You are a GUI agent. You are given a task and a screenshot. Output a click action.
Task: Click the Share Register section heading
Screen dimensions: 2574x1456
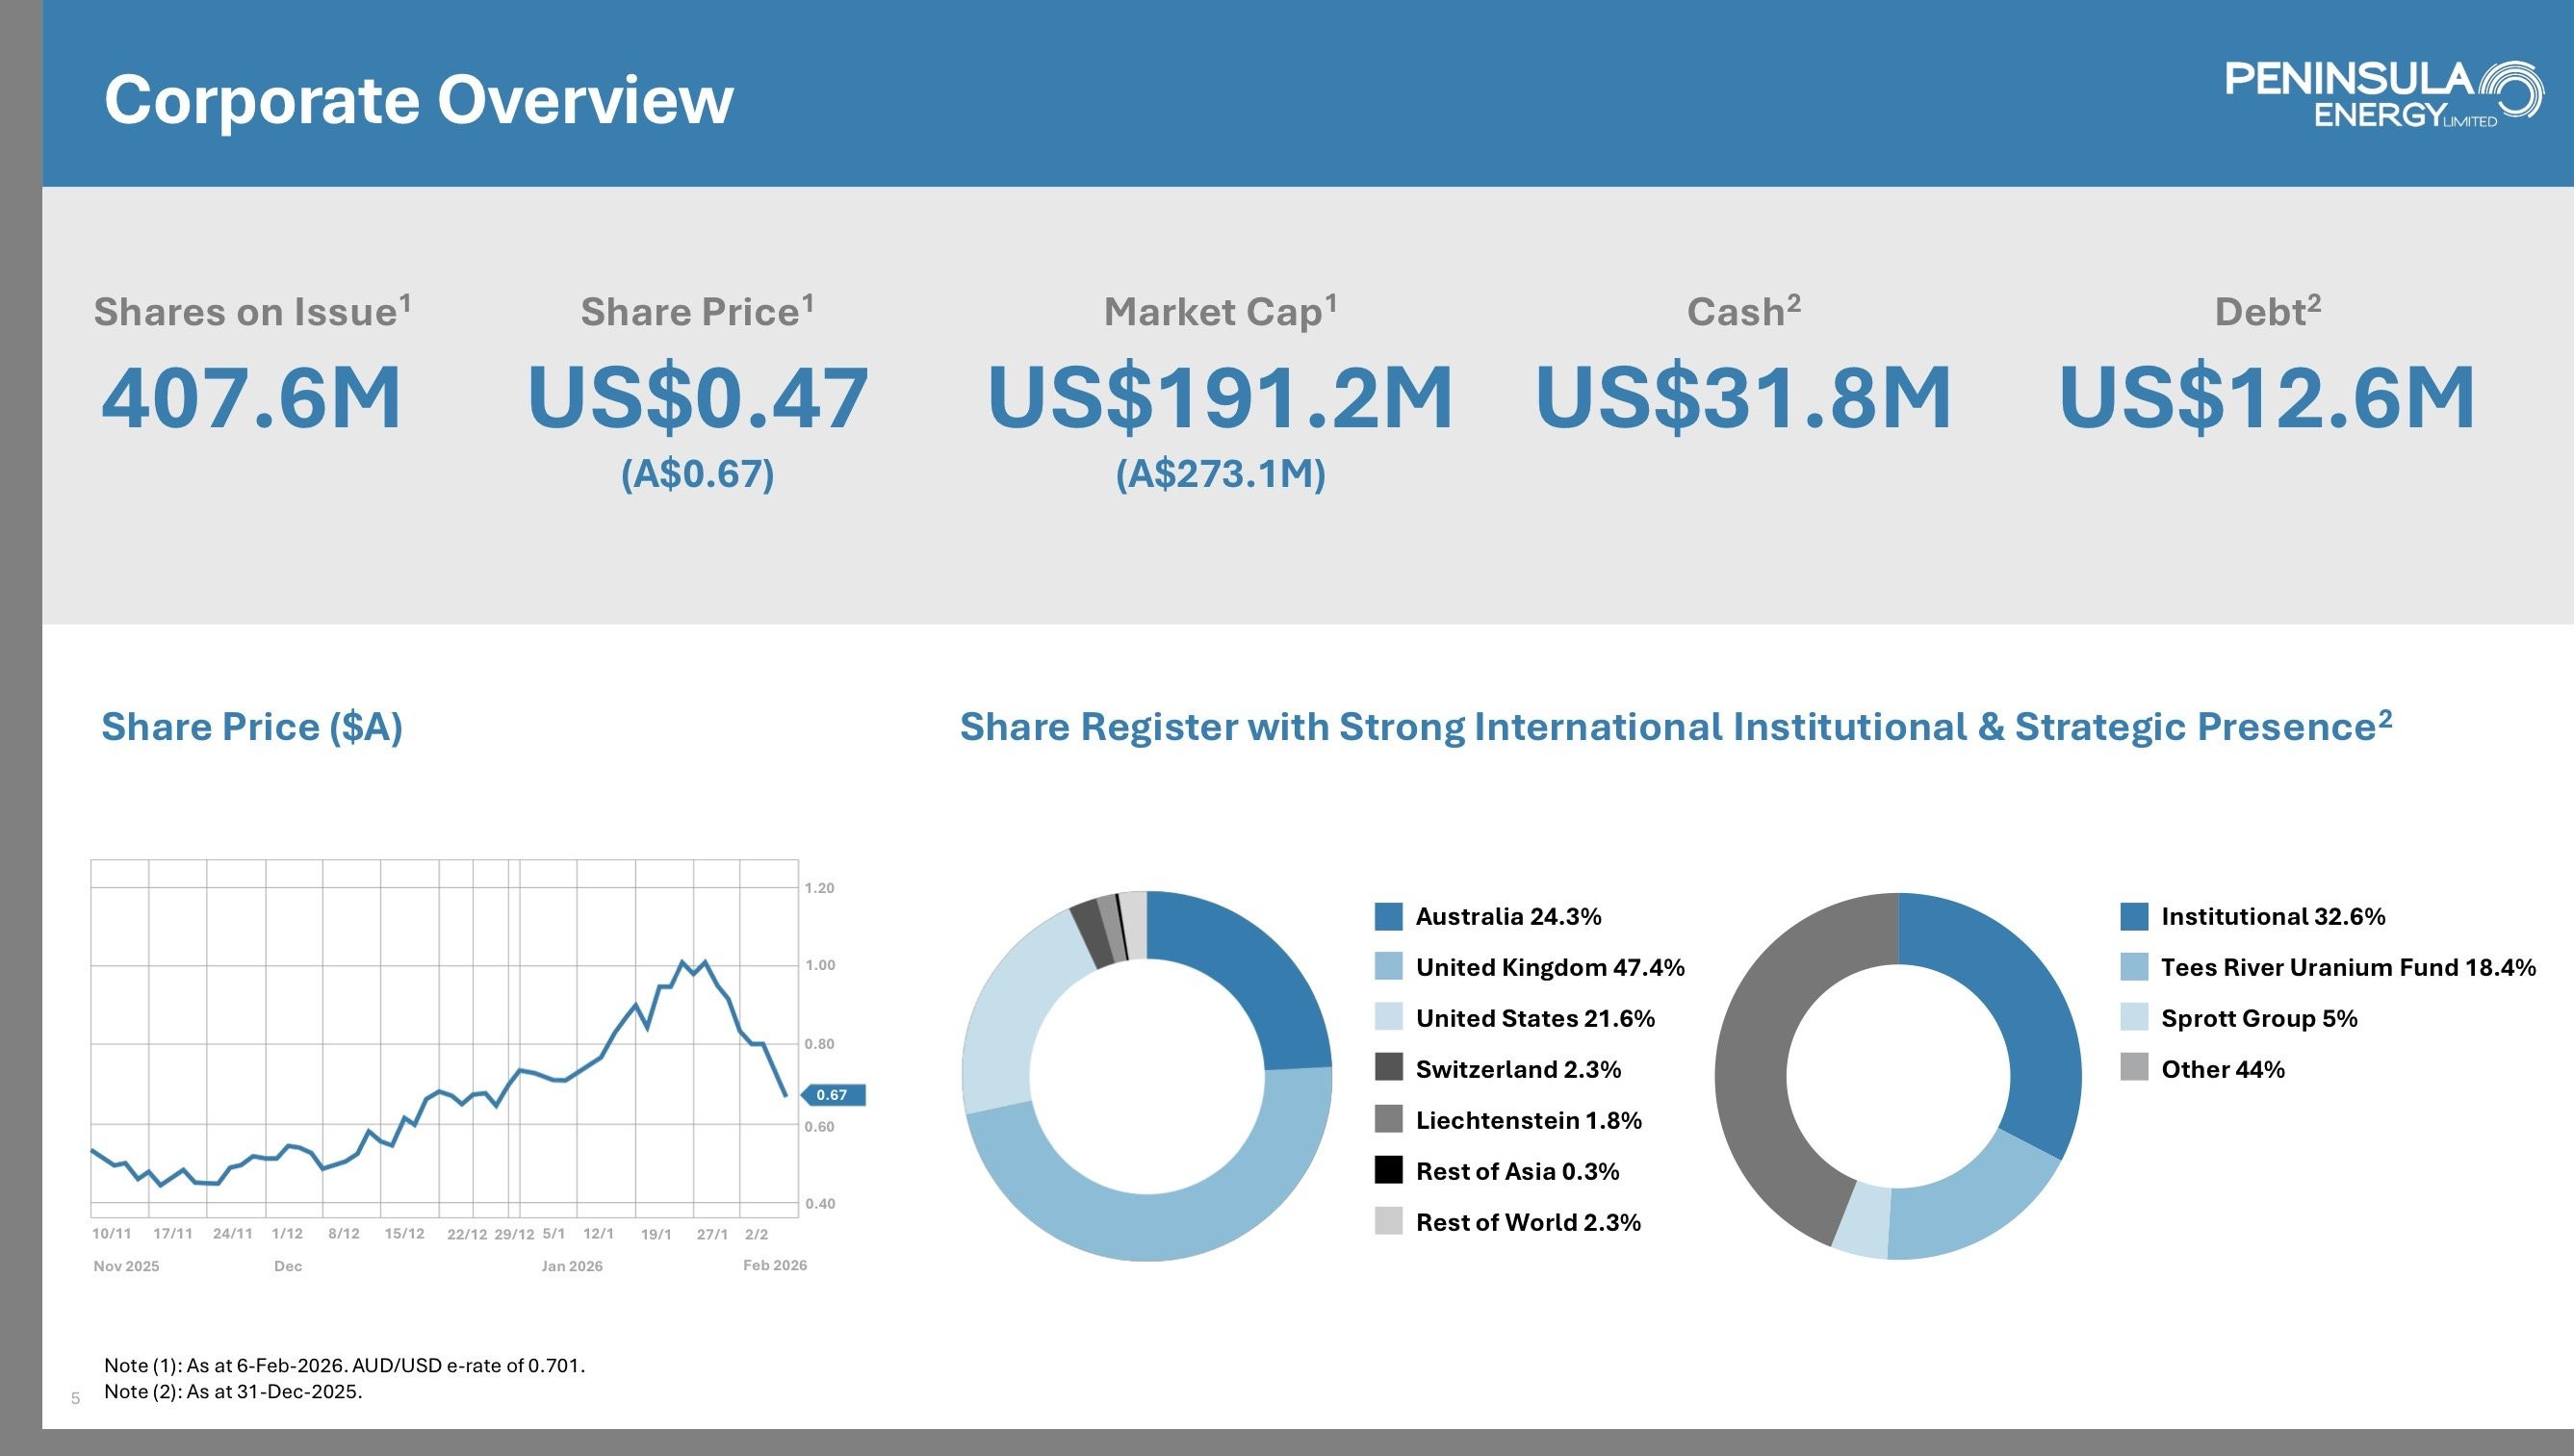tap(1675, 727)
